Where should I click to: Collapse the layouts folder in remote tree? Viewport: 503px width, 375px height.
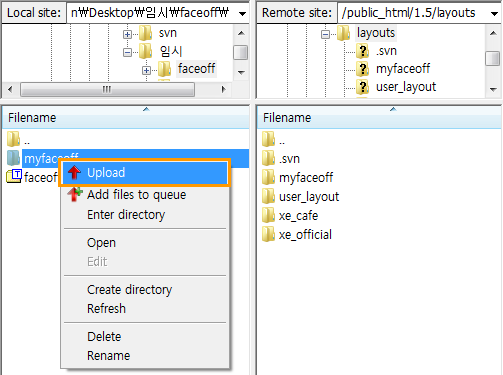[325, 34]
